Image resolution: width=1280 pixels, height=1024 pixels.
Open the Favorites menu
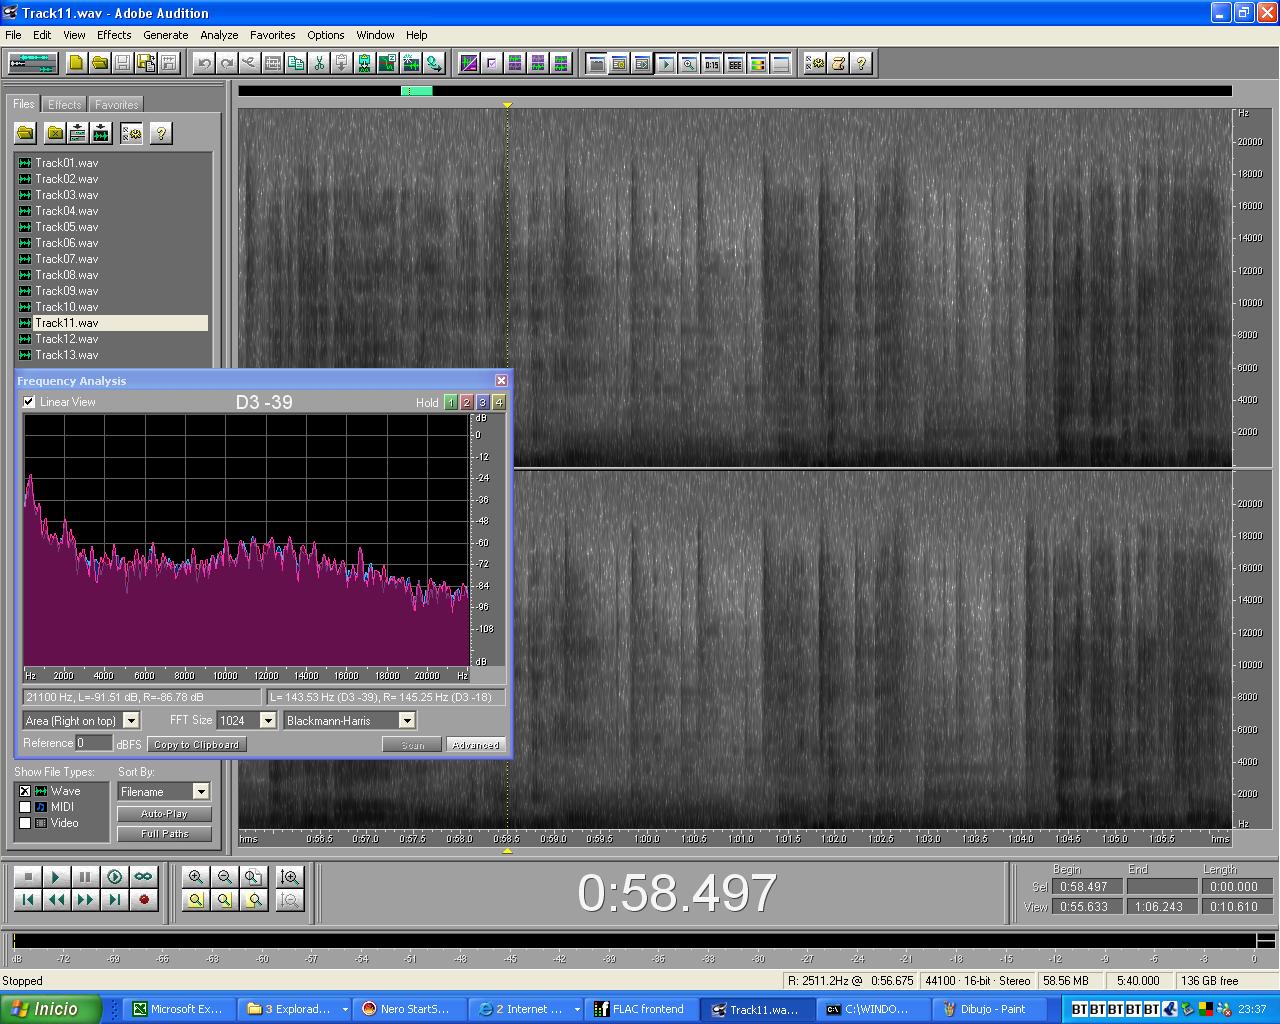[272, 35]
